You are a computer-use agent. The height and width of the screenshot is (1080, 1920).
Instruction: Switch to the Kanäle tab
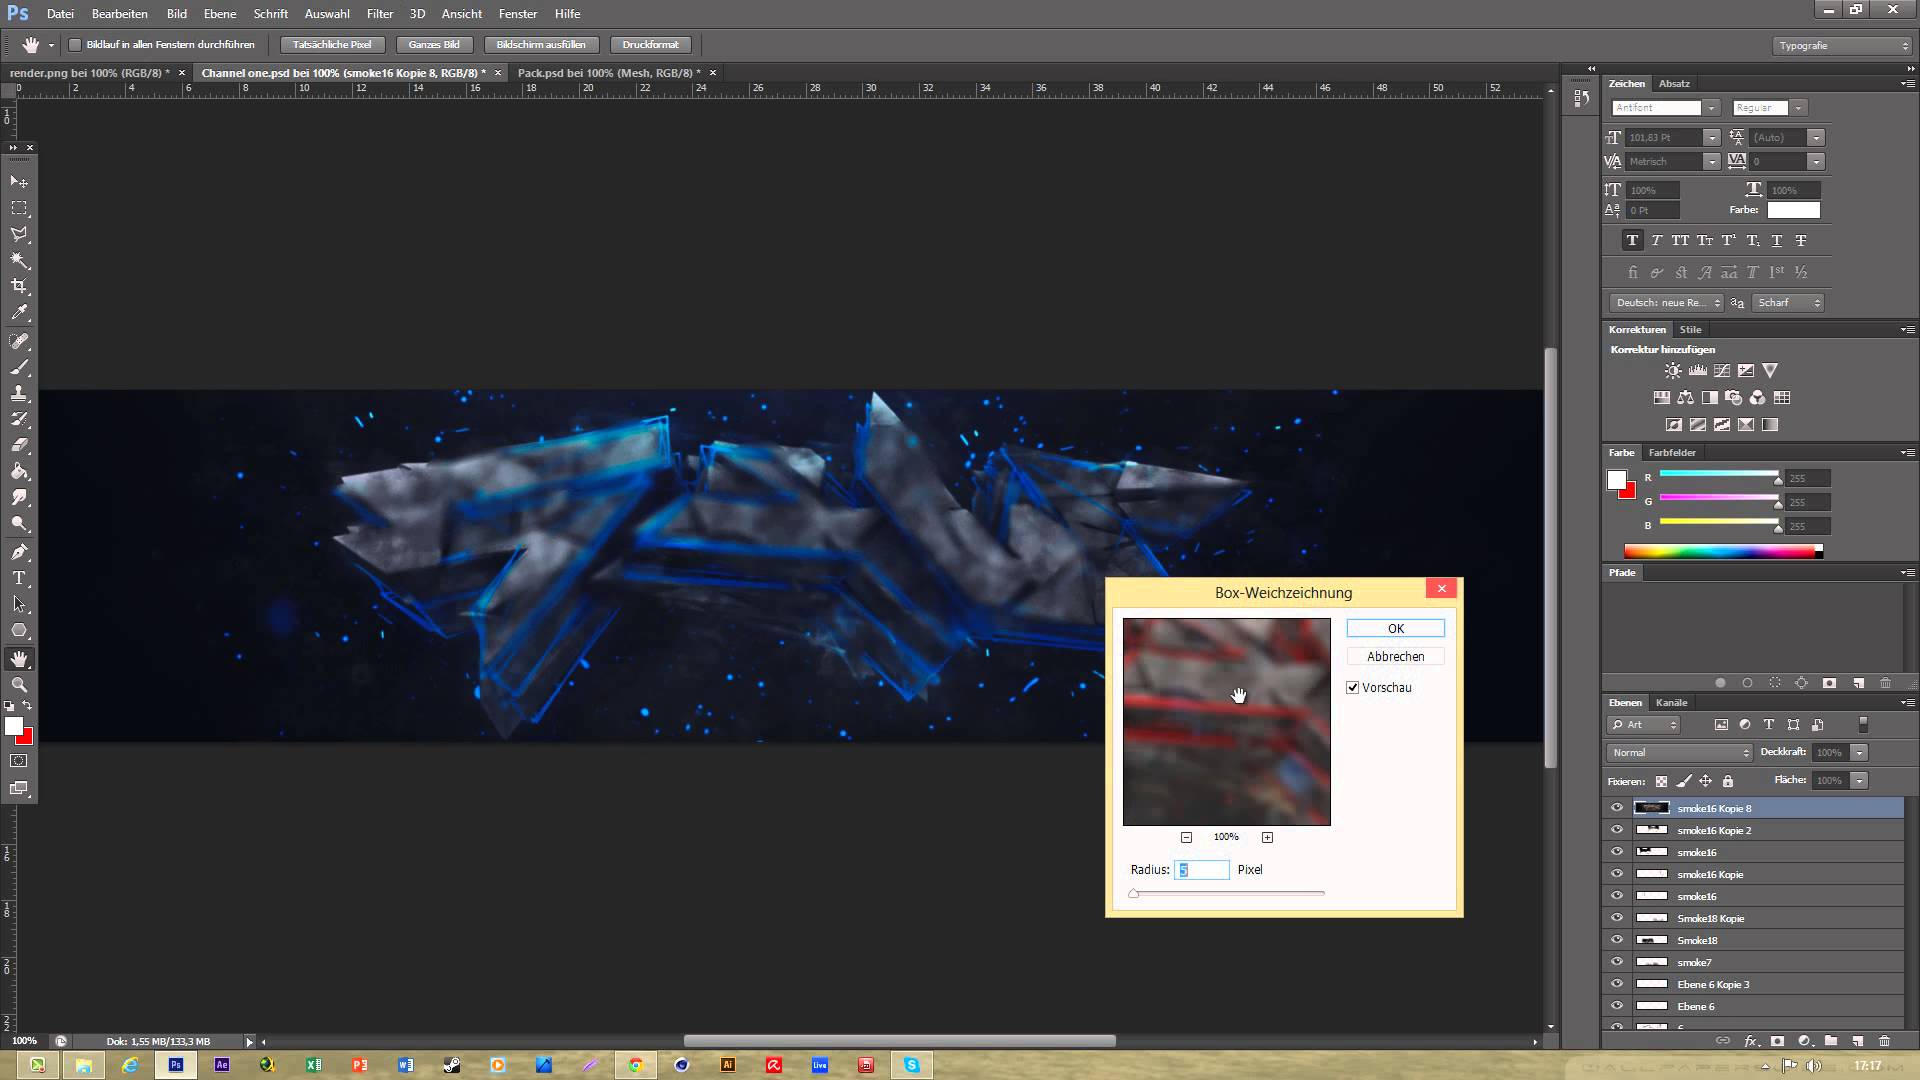(1671, 702)
